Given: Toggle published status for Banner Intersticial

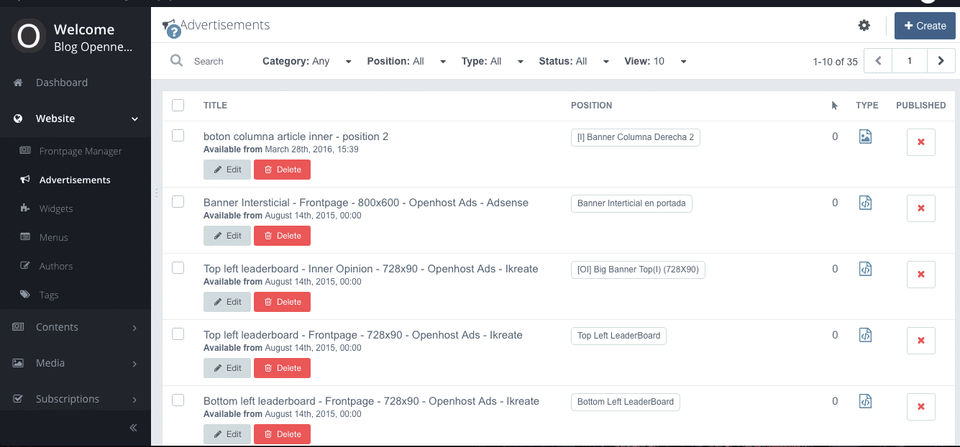Looking at the screenshot, I should click(920, 208).
